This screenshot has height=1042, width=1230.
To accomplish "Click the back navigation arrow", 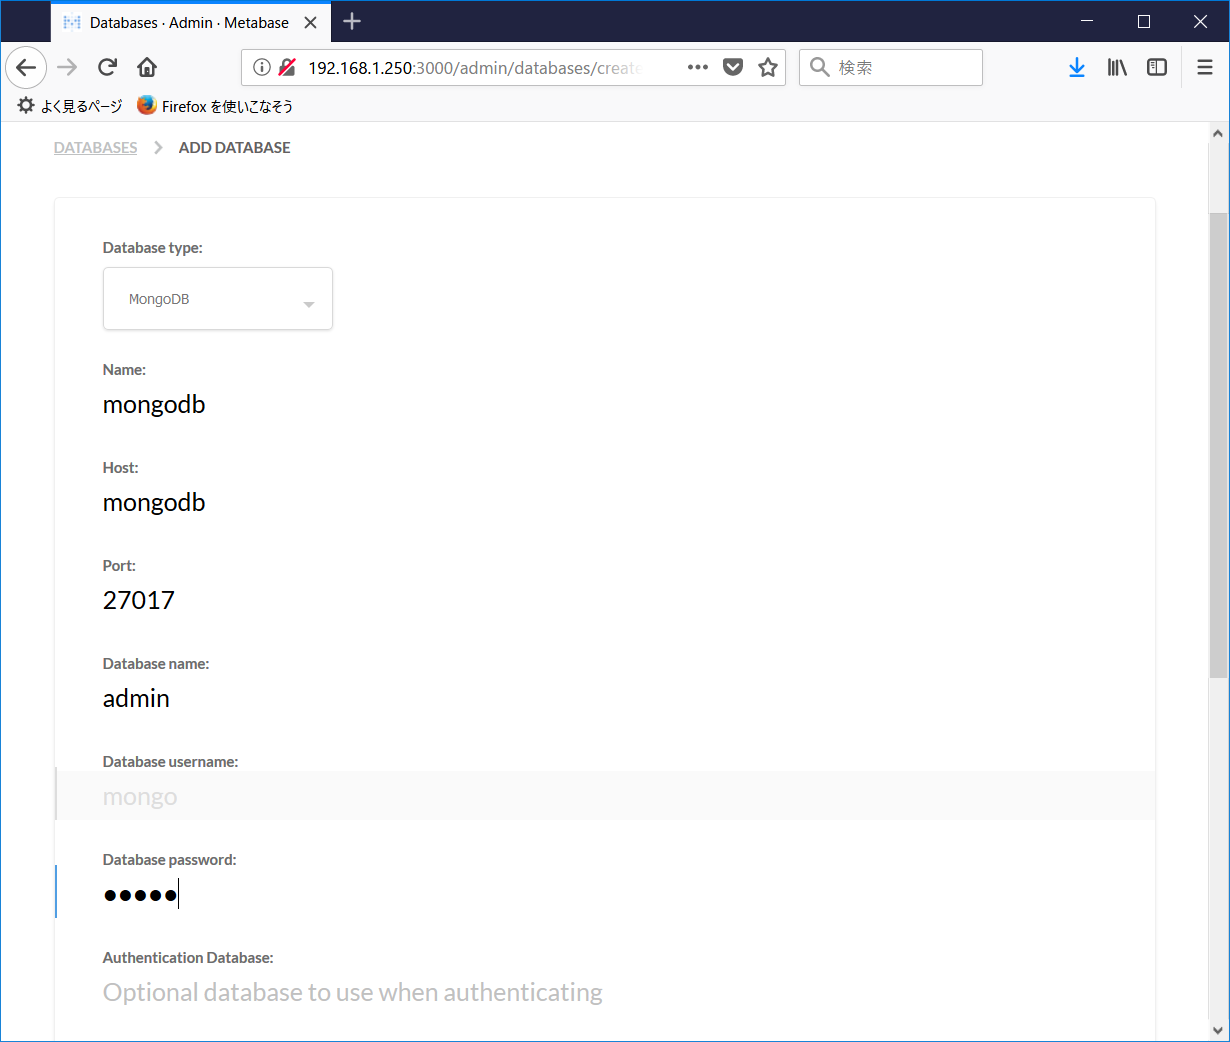I will point(26,67).
